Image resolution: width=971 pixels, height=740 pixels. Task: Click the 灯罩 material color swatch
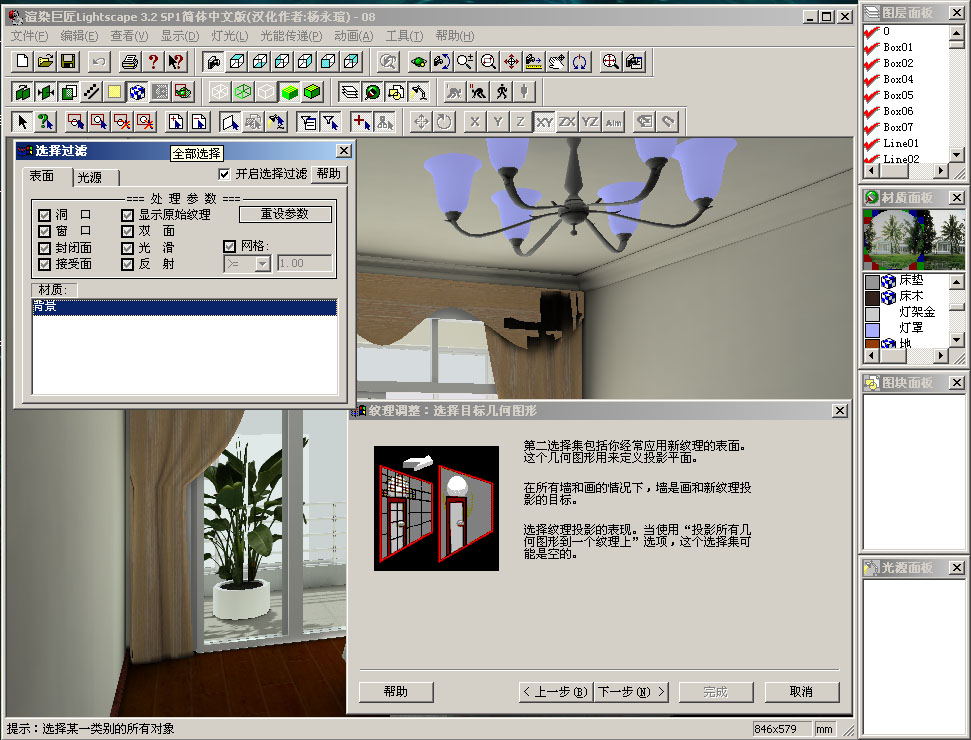point(873,329)
